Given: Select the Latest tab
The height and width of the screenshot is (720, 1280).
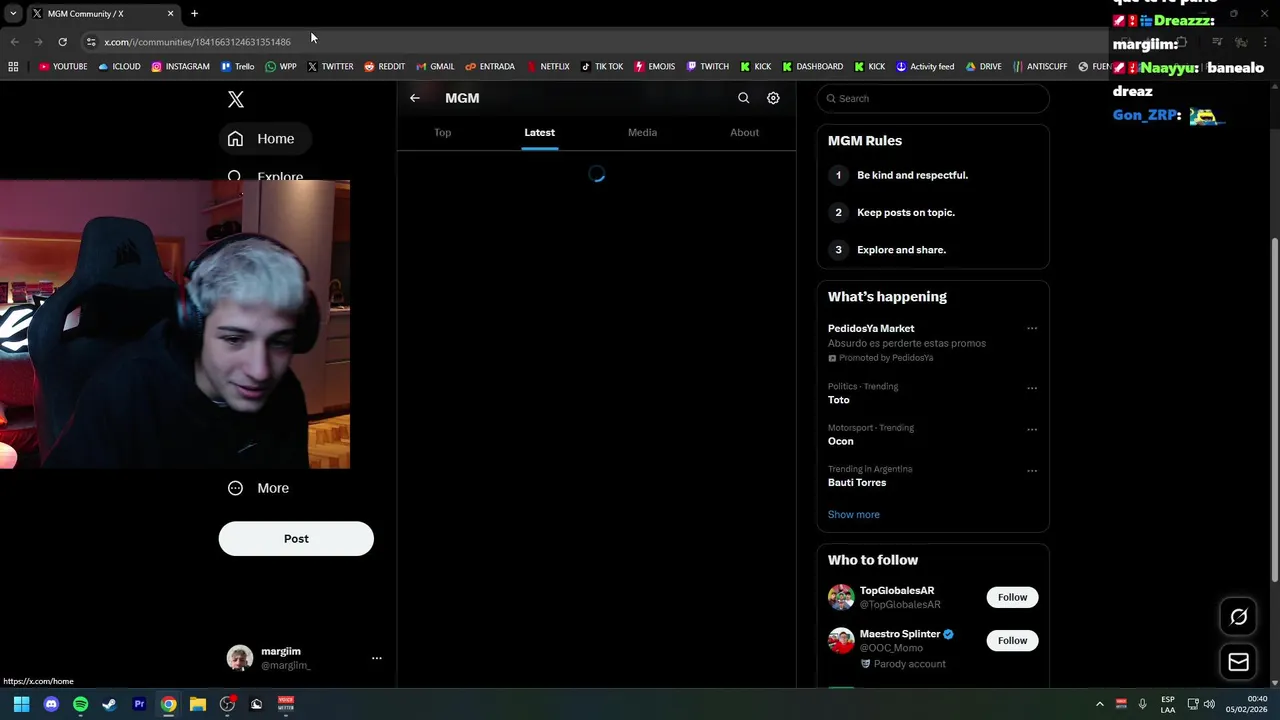Looking at the screenshot, I should (x=539, y=132).
